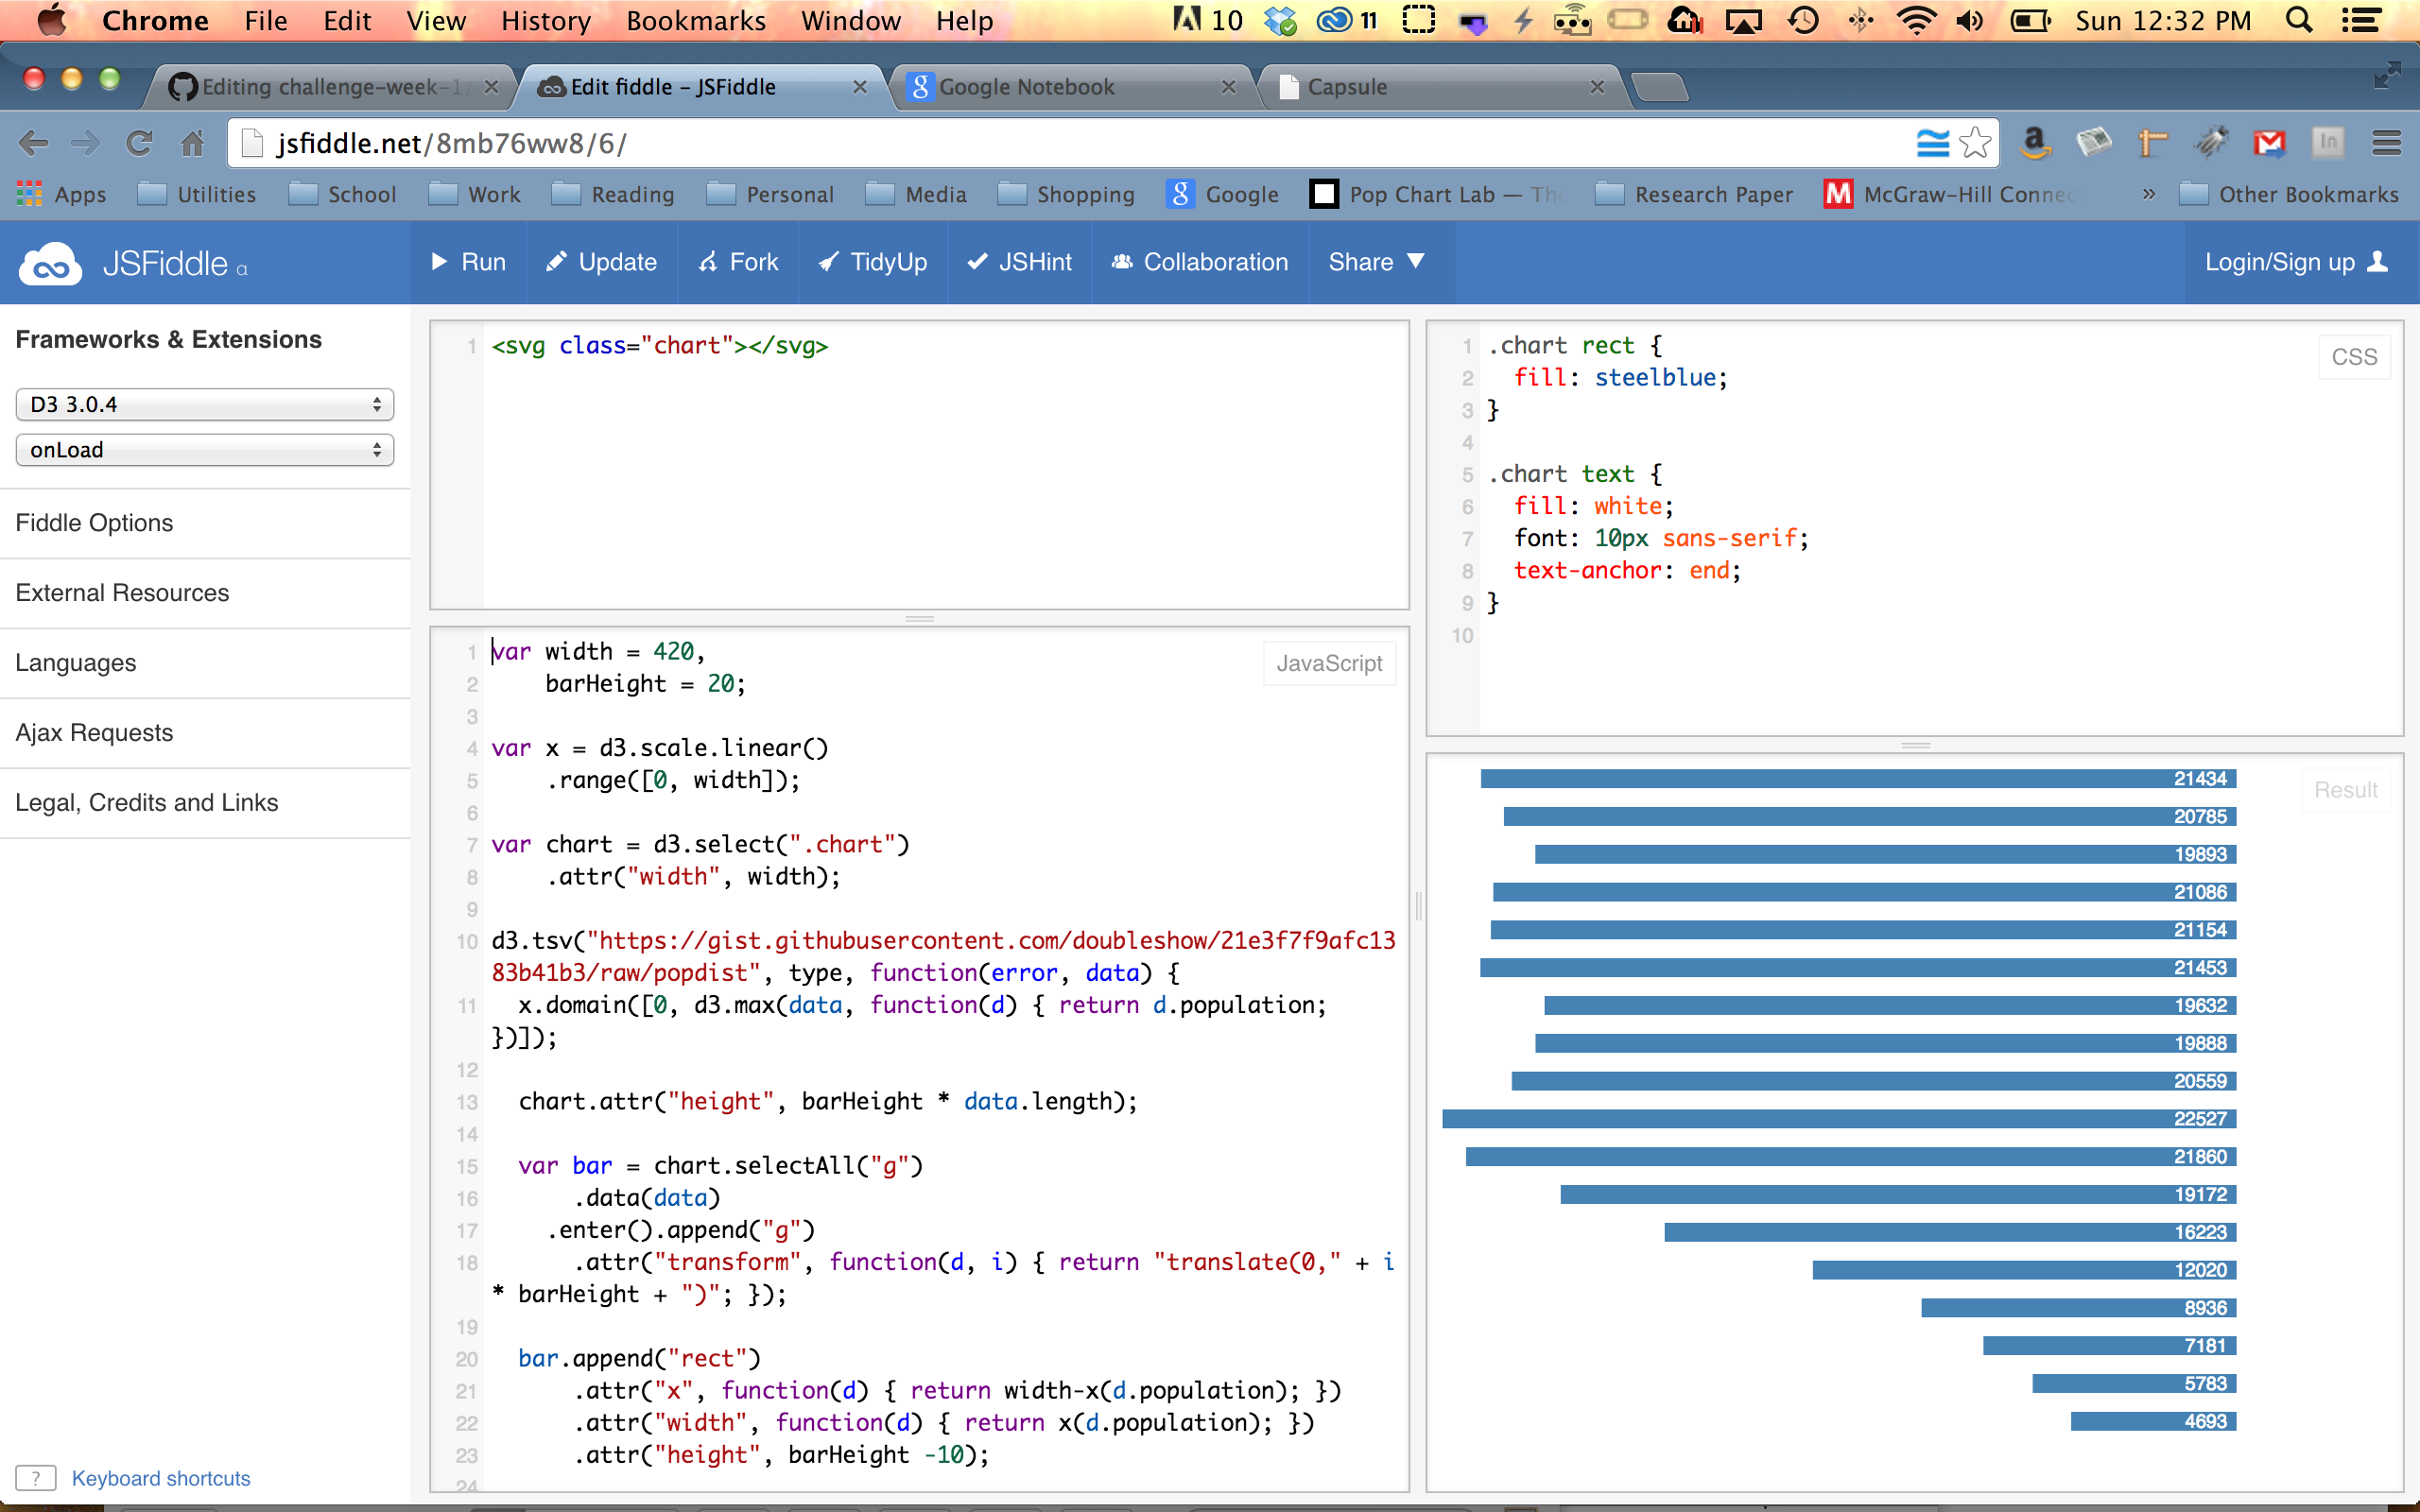This screenshot has width=2420, height=1512.
Task: Click the blue waves extension icon in address bar
Action: pos(1932,144)
